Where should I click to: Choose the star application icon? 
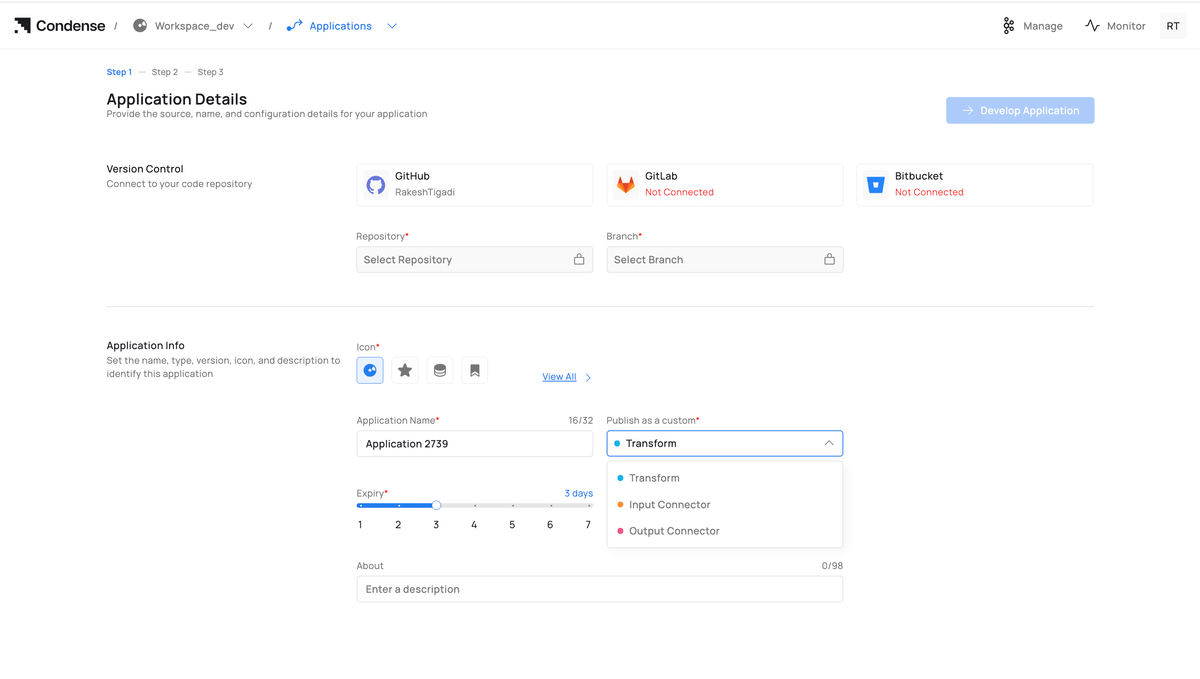[405, 371]
